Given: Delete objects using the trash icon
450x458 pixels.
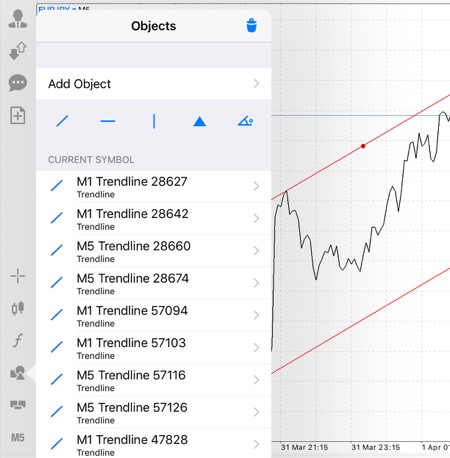Looking at the screenshot, I should pos(252,25).
